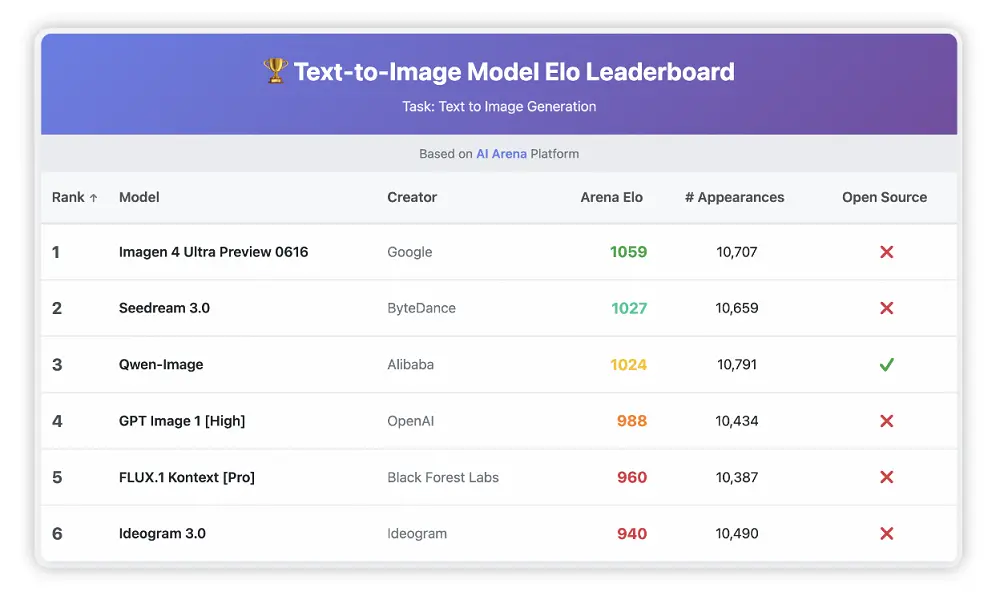Click the Imagen 4 Ultra Preview 0616 model name
The height and width of the screenshot is (596, 1000).
point(213,252)
